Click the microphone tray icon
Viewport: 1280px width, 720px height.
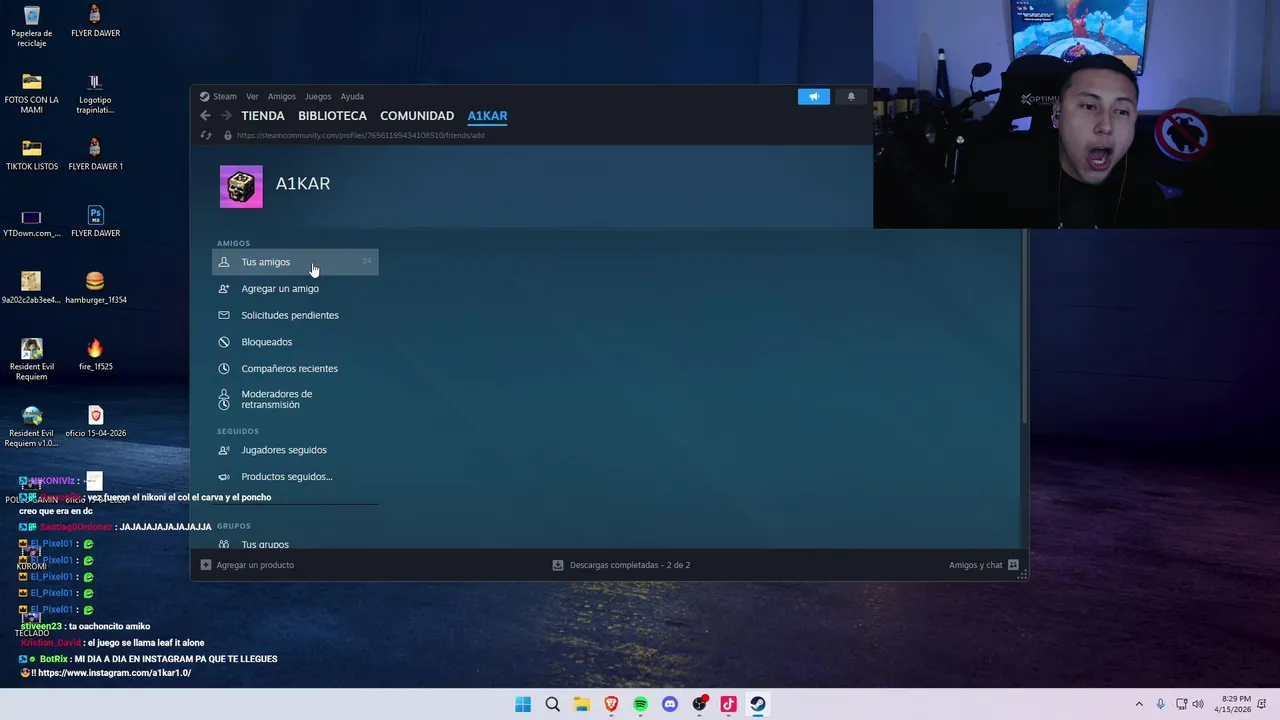(x=1160, y=704)
